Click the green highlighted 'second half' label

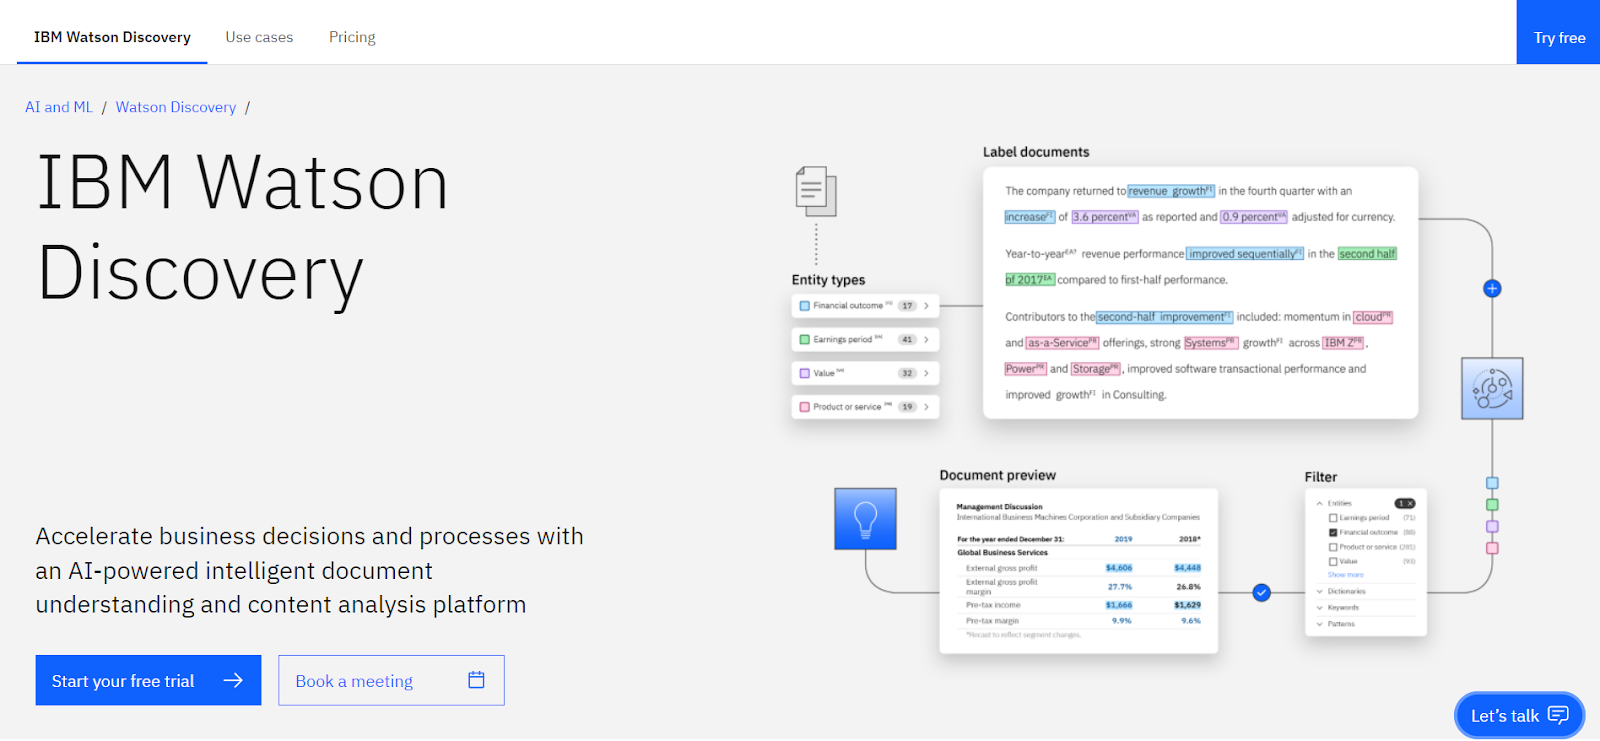(1367, 254)
